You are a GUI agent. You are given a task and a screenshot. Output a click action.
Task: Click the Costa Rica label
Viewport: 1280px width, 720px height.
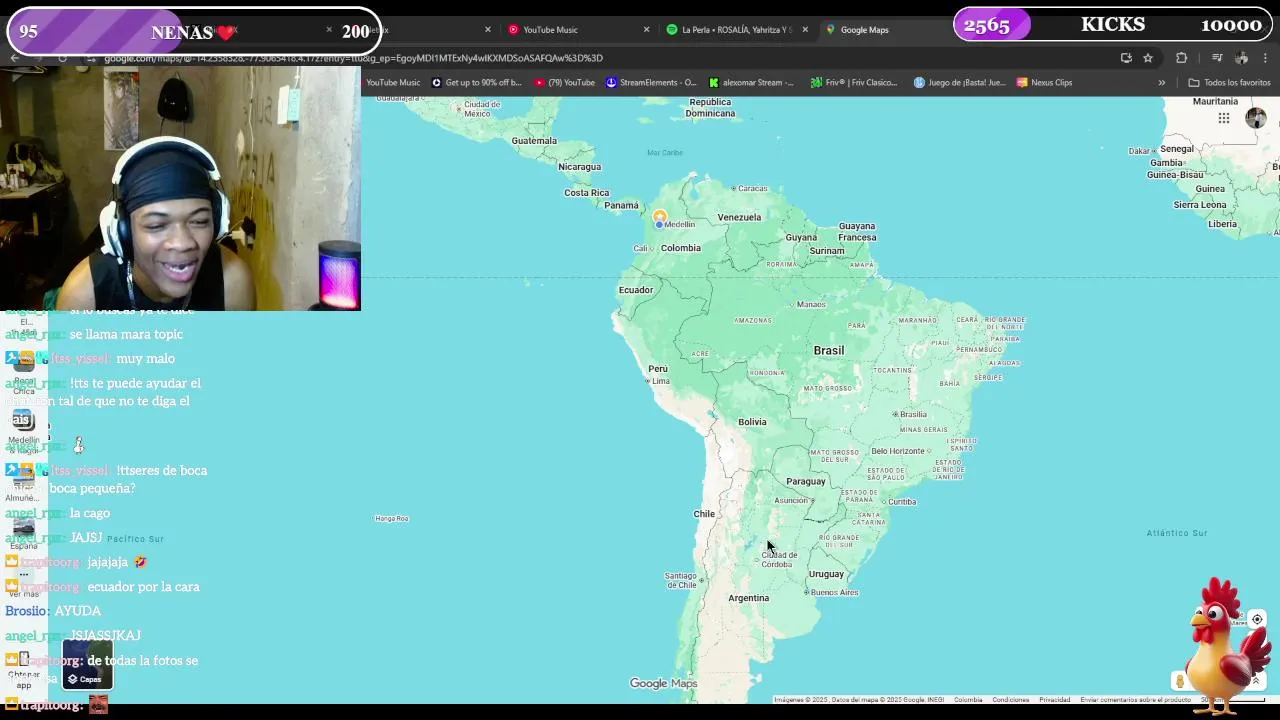586,193
